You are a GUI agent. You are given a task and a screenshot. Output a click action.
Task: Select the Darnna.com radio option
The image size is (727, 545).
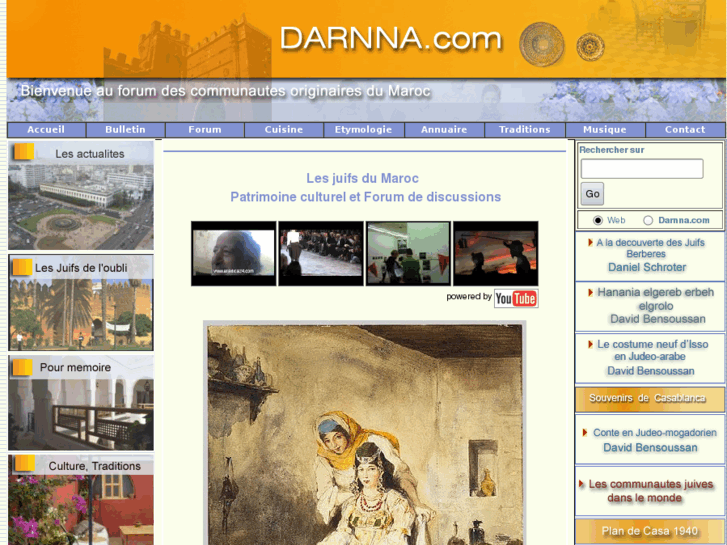pos(648,220)
